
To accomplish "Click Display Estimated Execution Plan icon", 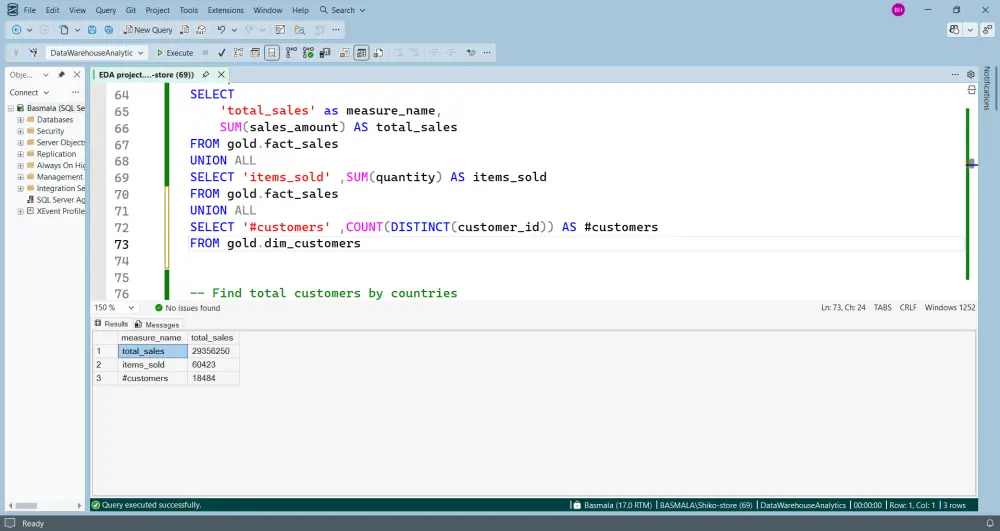I will click(x=239, y=53).
